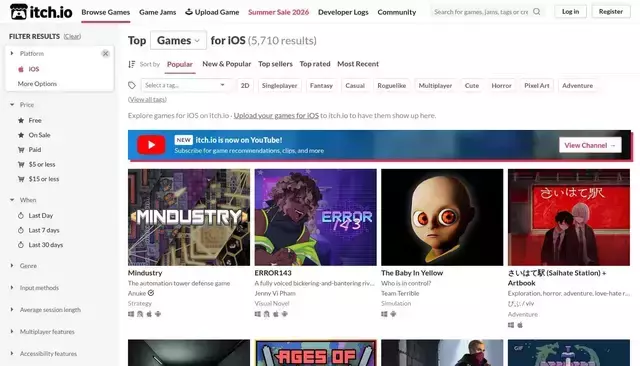640x366 pixels.
Task: Open More Options under Platform
Action: [x=37, y=84]
